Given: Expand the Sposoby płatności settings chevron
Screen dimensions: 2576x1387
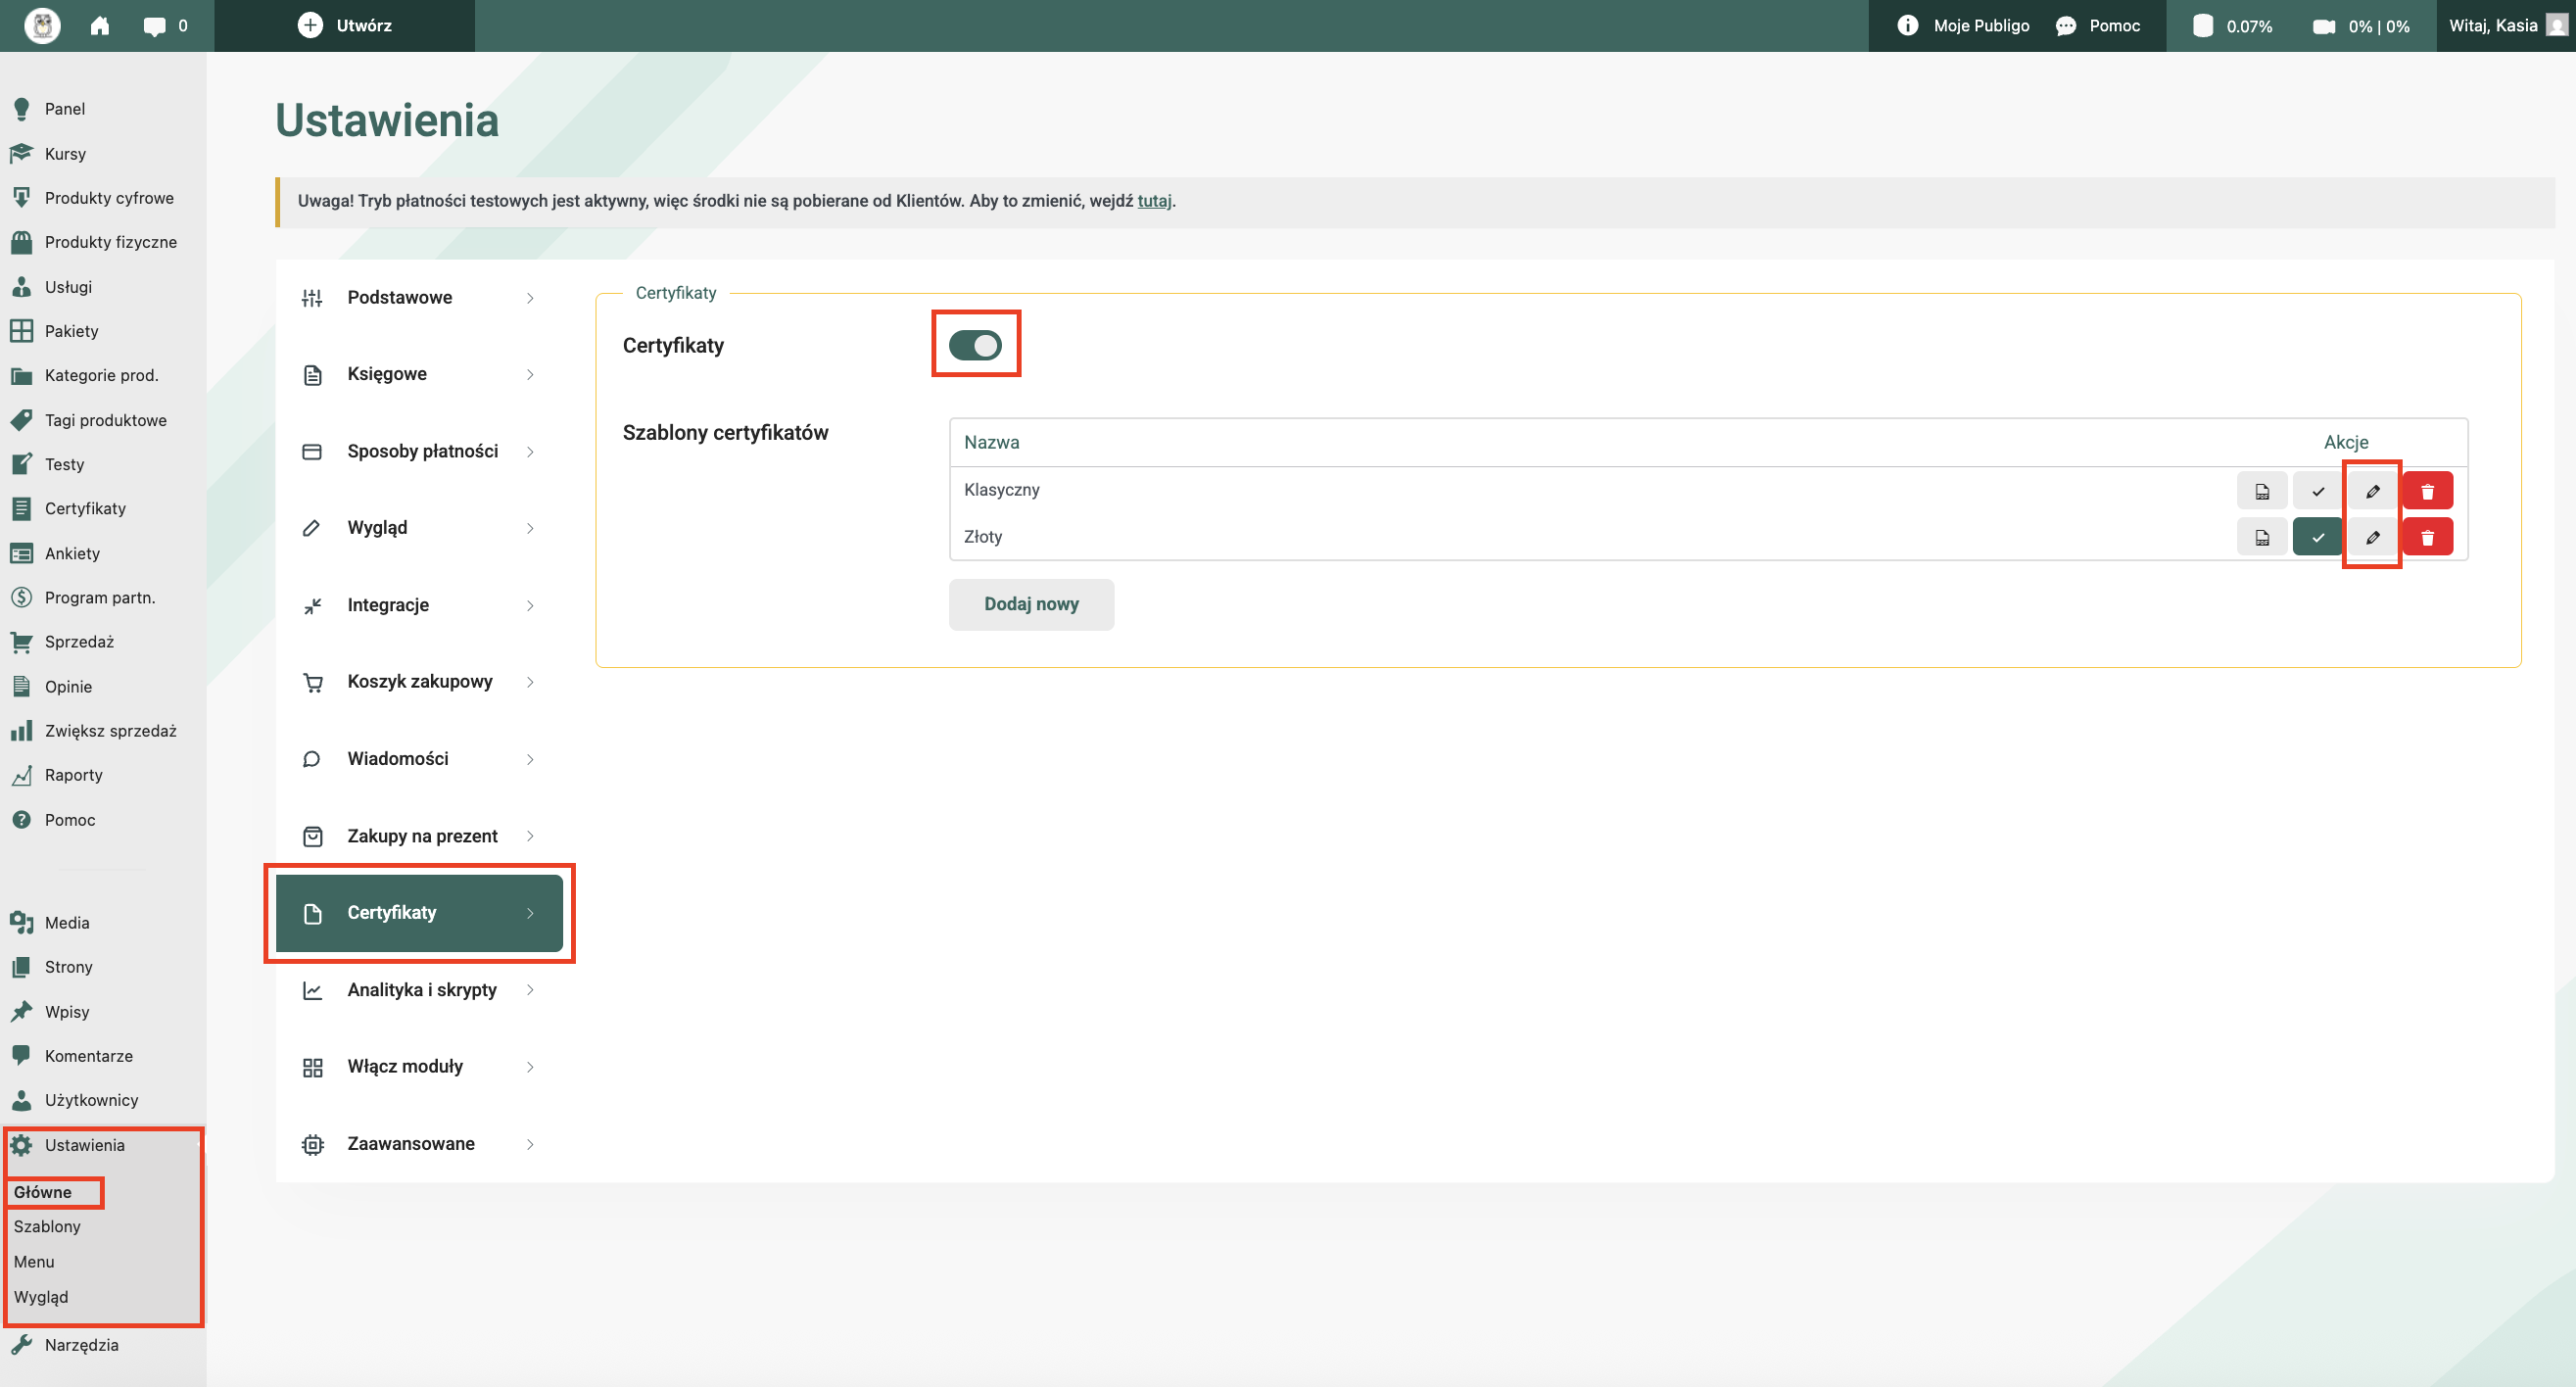Looking at the screenshot, I should tap(530, 452).
